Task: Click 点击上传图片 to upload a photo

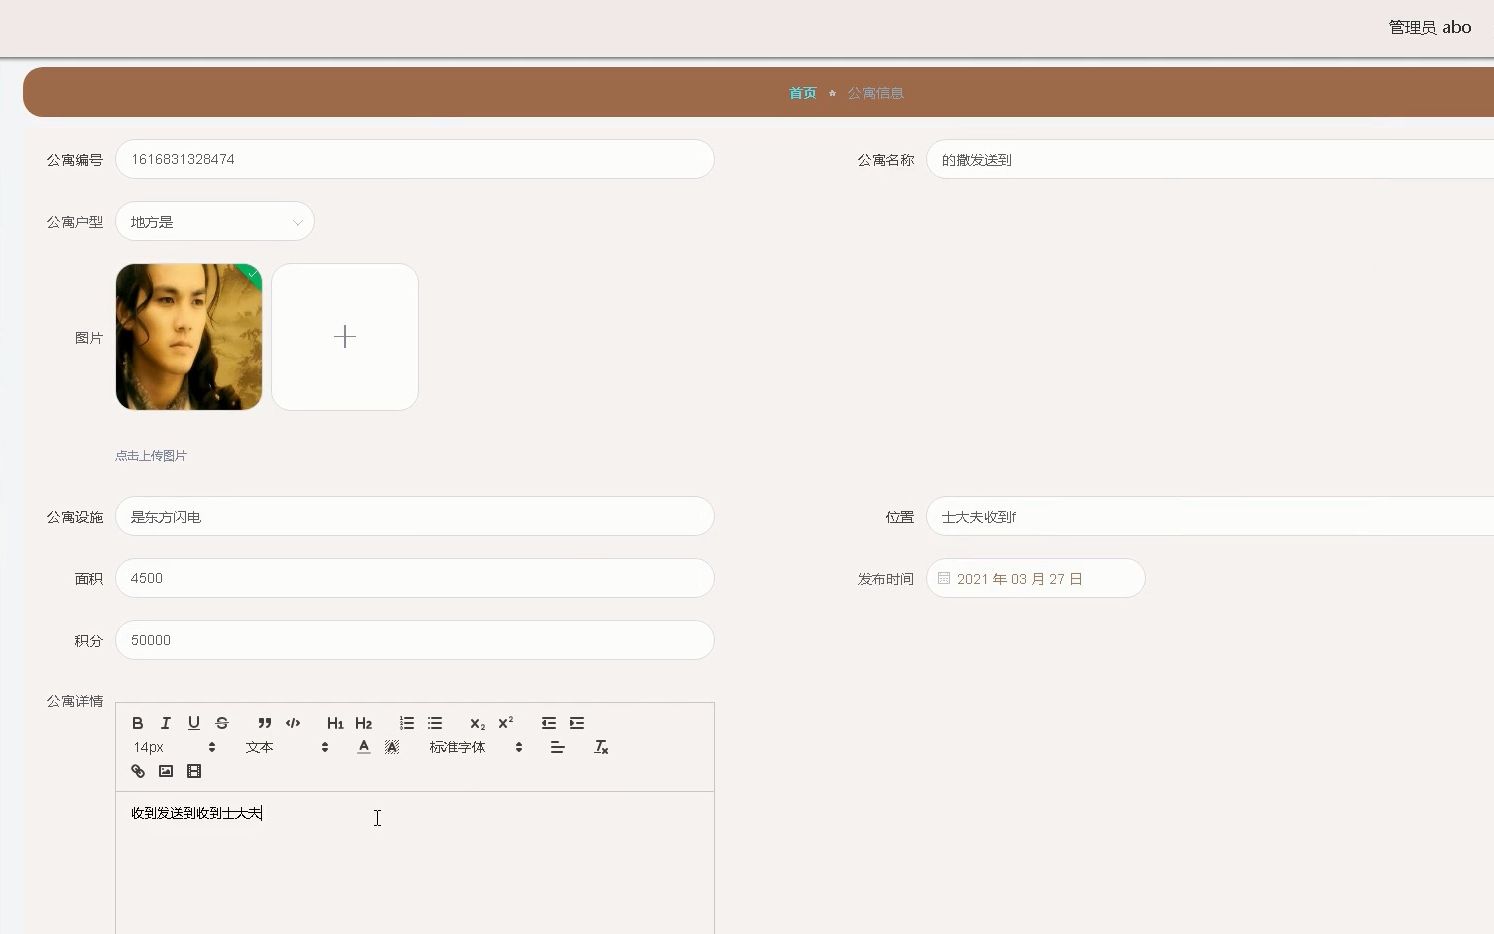Action: click(x=151, y=455)
